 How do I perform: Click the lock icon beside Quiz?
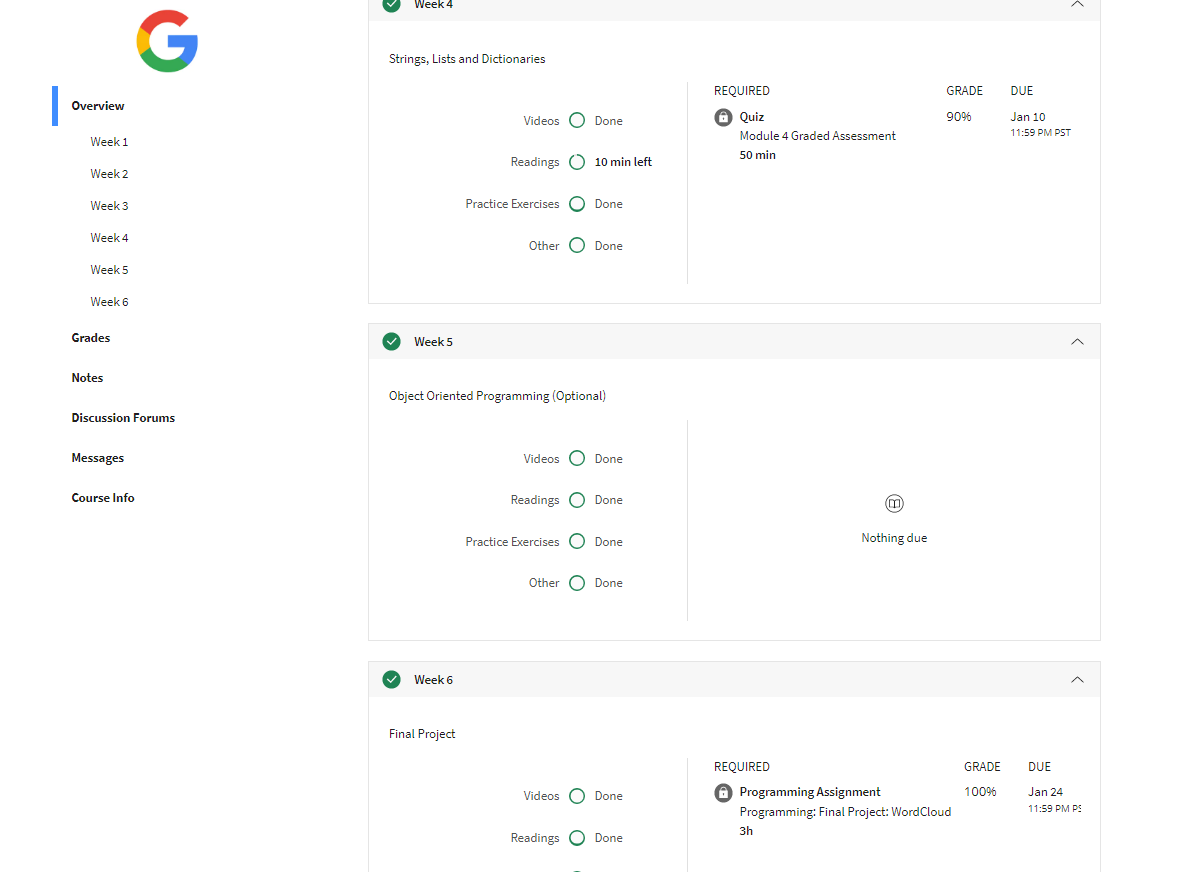click(x=723, y=118)
